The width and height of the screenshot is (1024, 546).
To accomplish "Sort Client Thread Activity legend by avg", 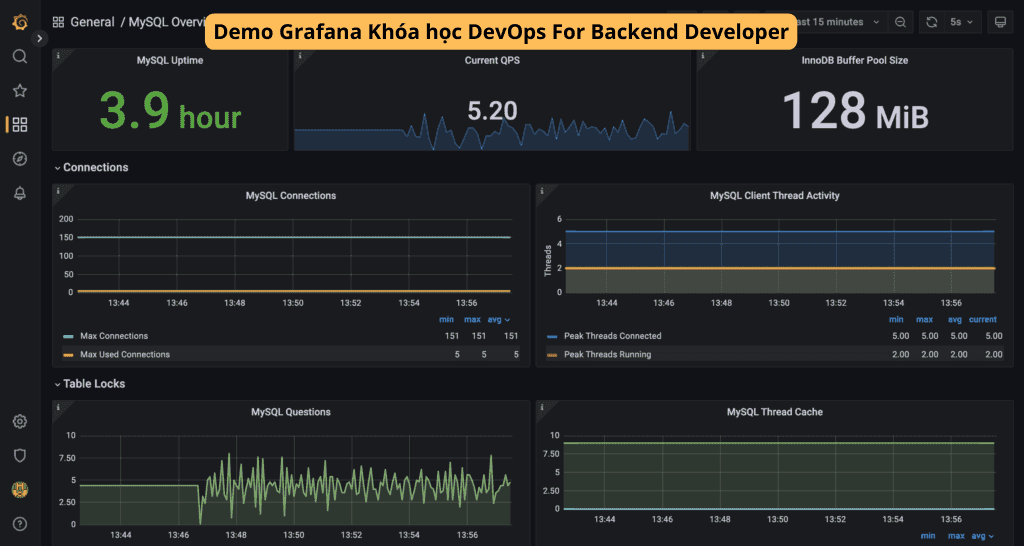I will [x=955, y=319].
